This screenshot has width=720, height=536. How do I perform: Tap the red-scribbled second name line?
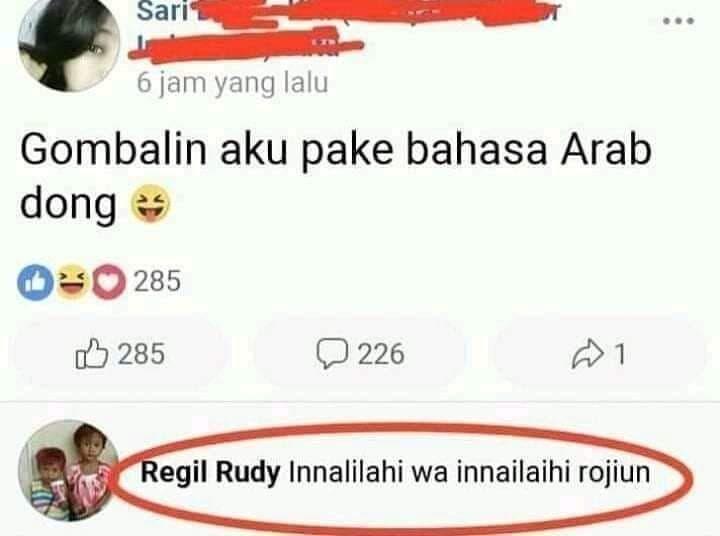point(246,46)
